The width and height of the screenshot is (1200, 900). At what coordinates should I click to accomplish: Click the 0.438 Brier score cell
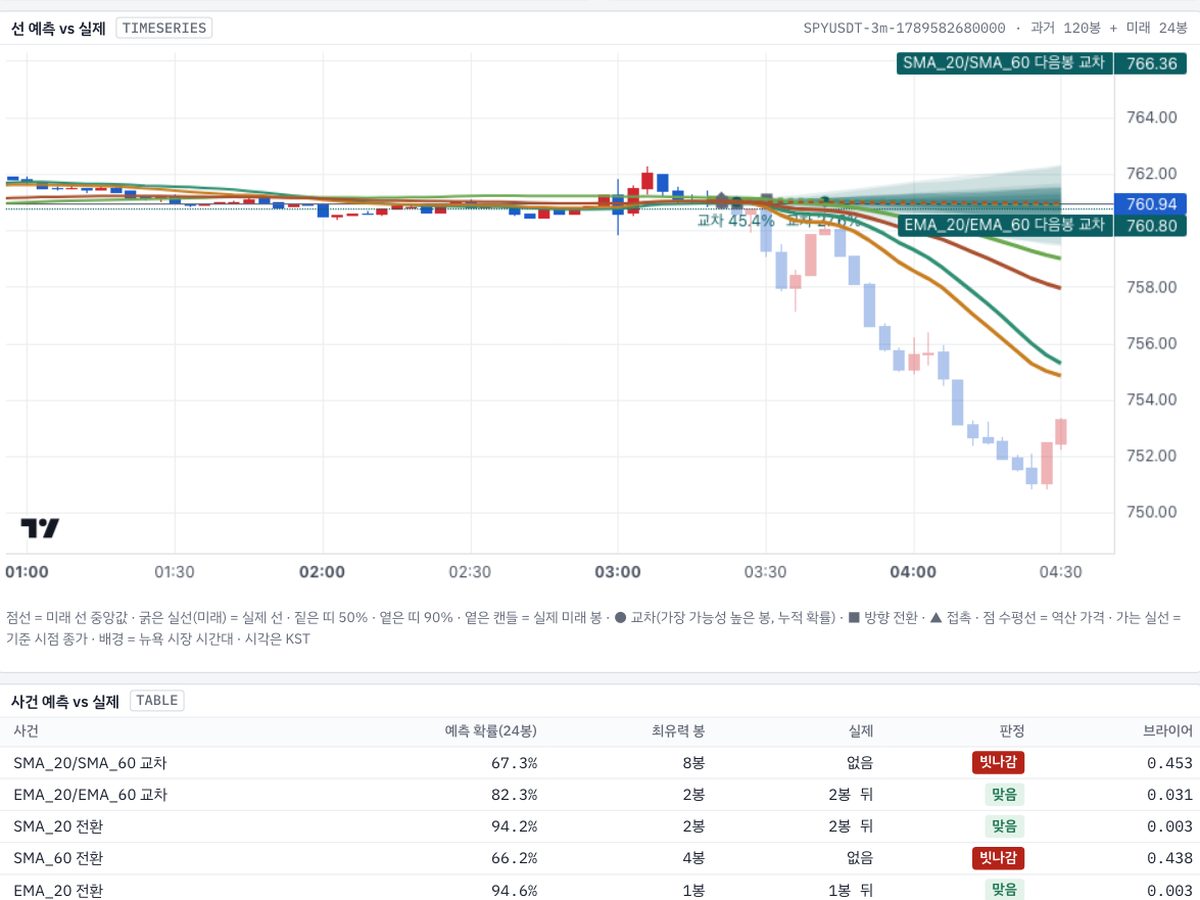pos(1171,858)
